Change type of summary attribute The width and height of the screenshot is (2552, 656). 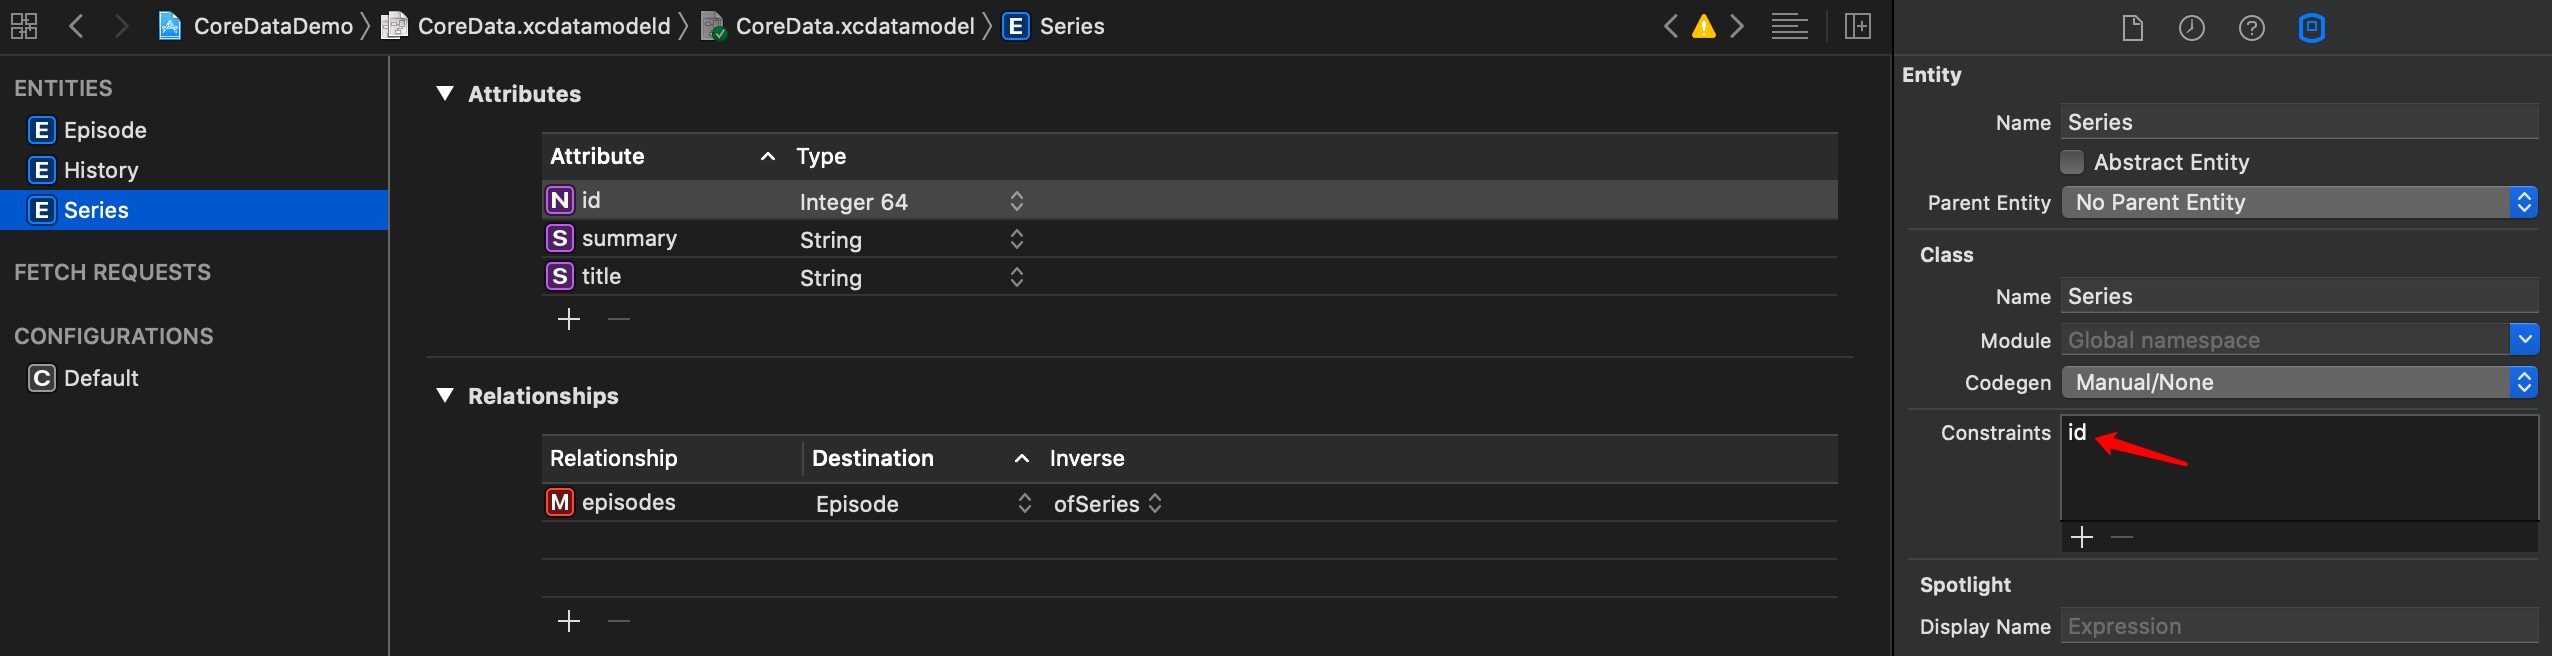point(911,239)
